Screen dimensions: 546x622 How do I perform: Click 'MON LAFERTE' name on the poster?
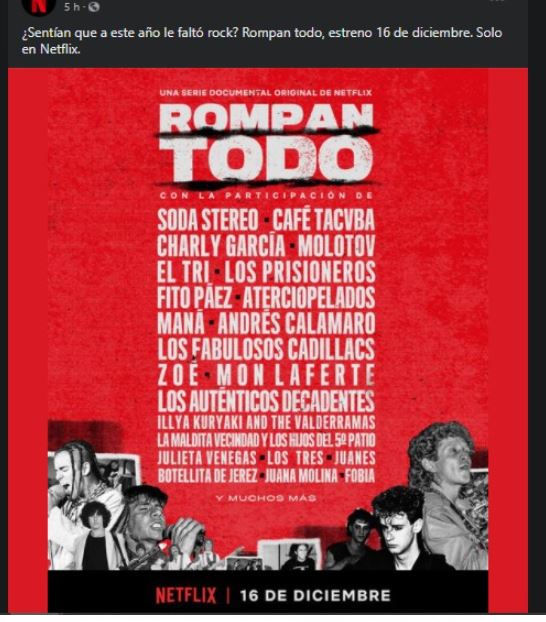point(296,375)
